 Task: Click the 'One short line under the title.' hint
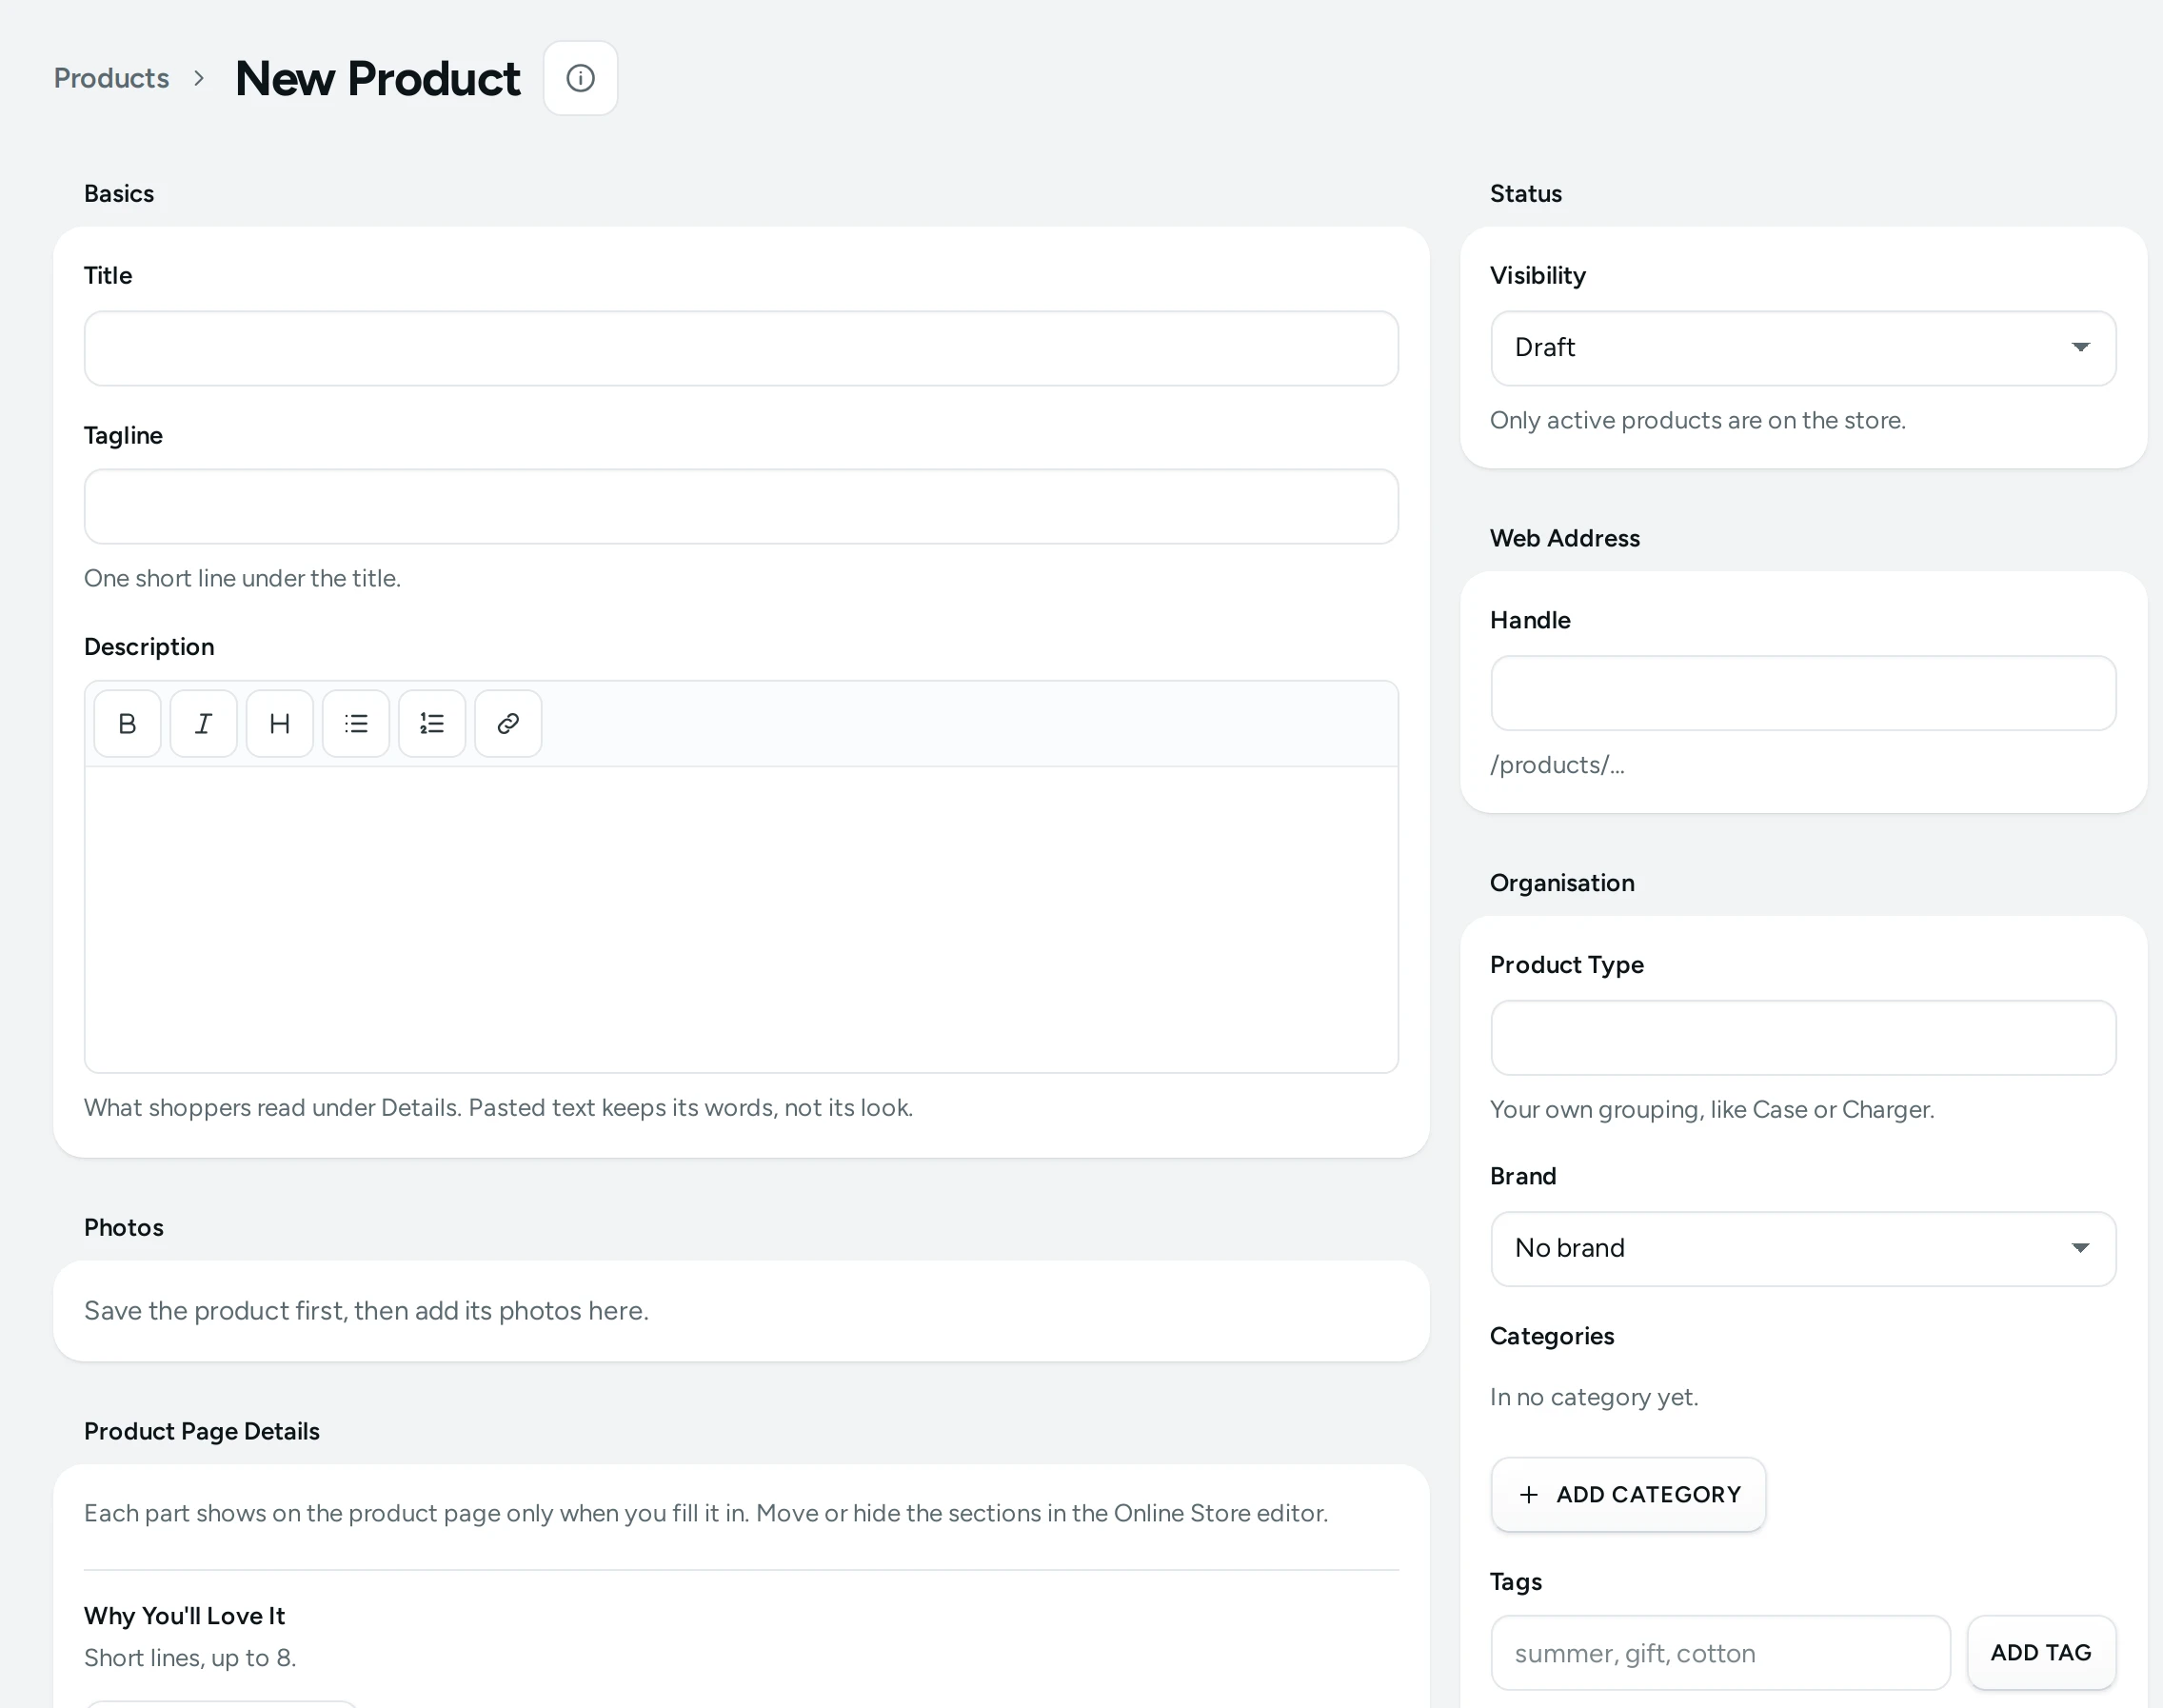[x=242, y=578]
